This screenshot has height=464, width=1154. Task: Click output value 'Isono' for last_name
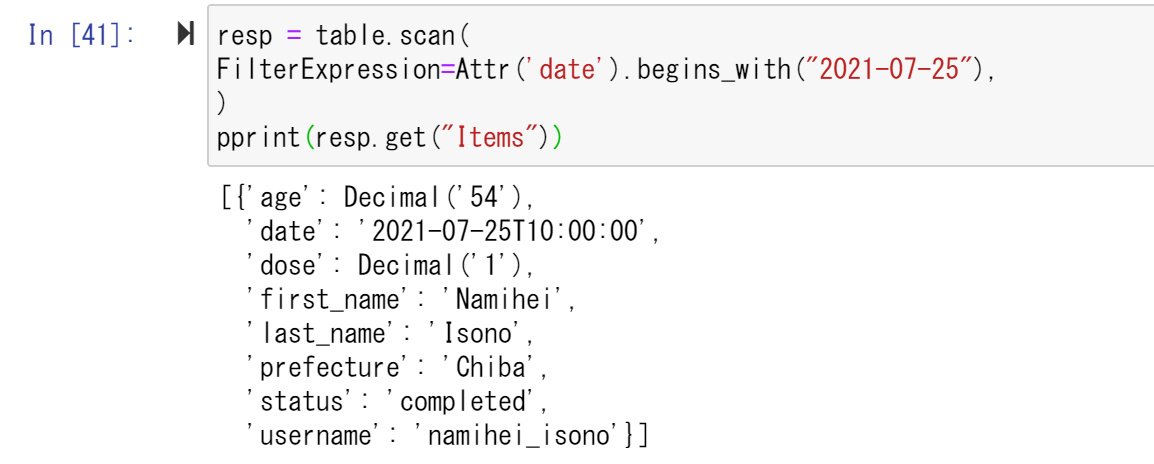481,334
